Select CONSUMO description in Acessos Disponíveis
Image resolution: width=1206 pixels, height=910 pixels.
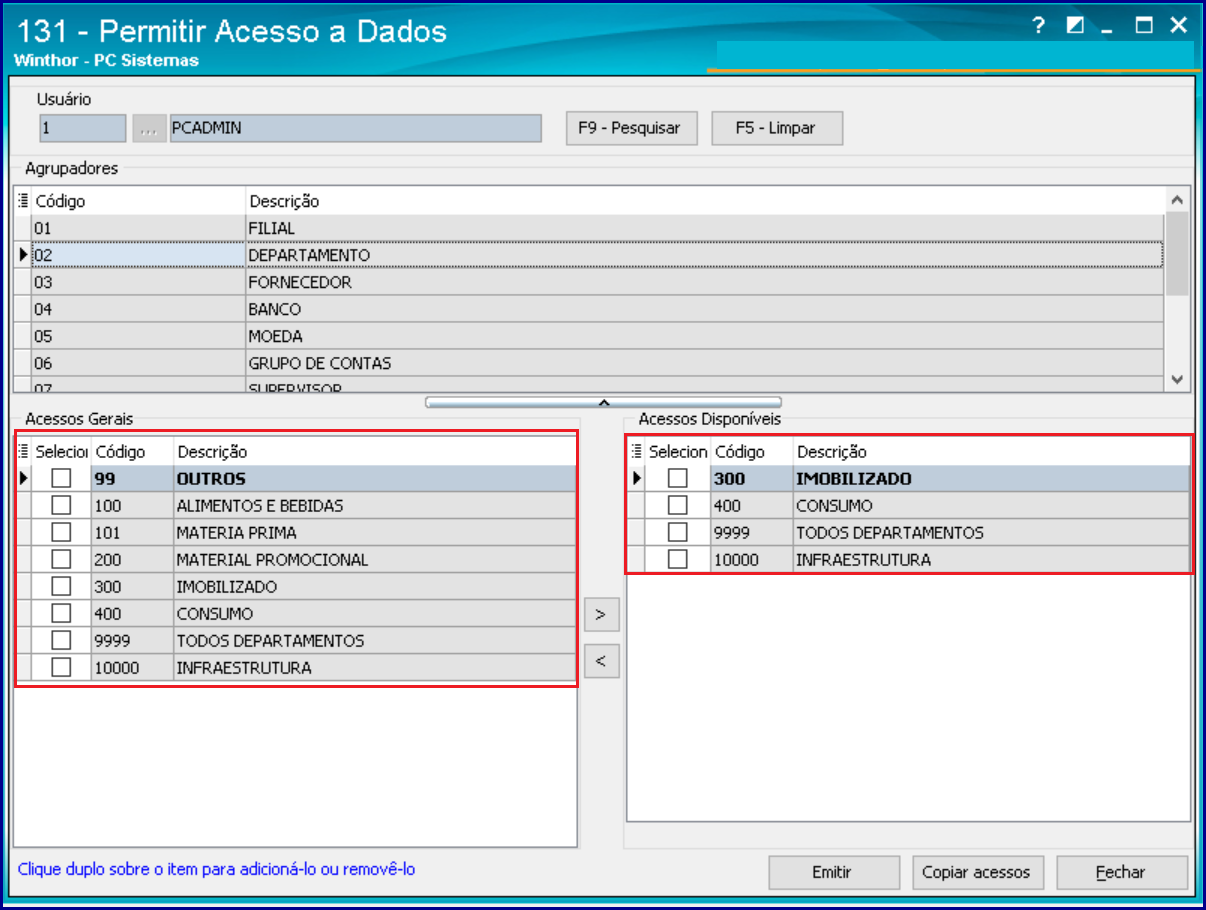pos(991,505)
